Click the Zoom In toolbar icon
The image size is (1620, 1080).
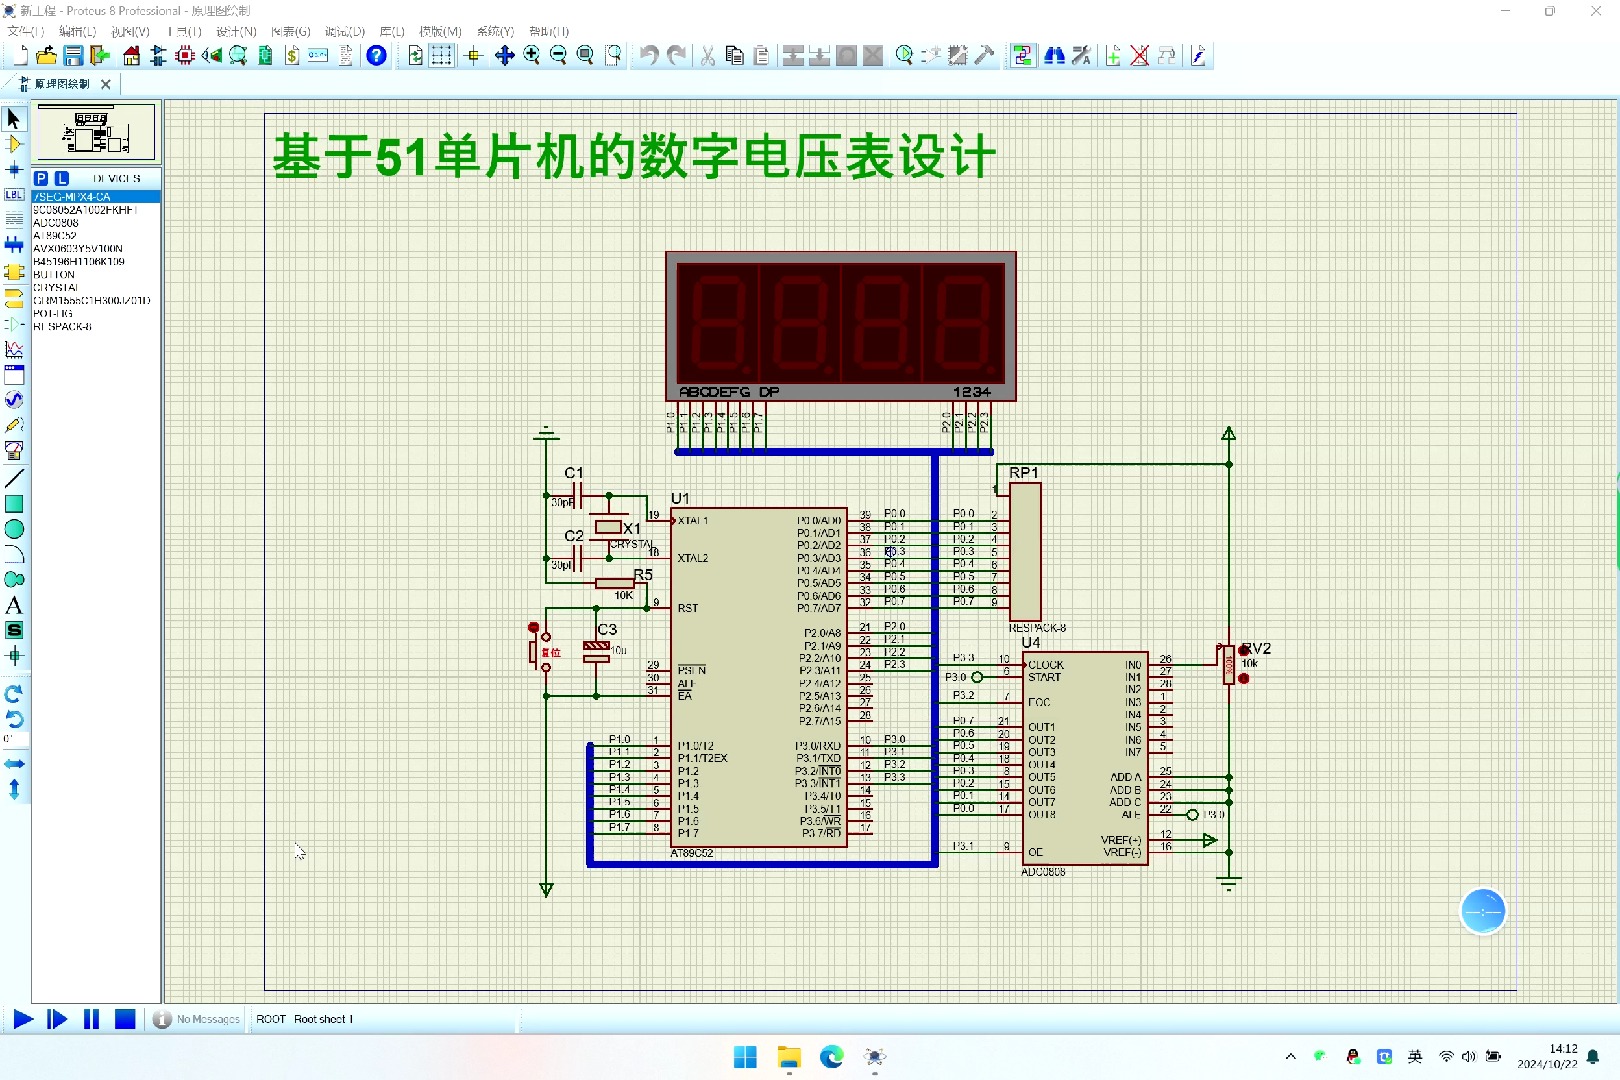[x=531, y=55]
